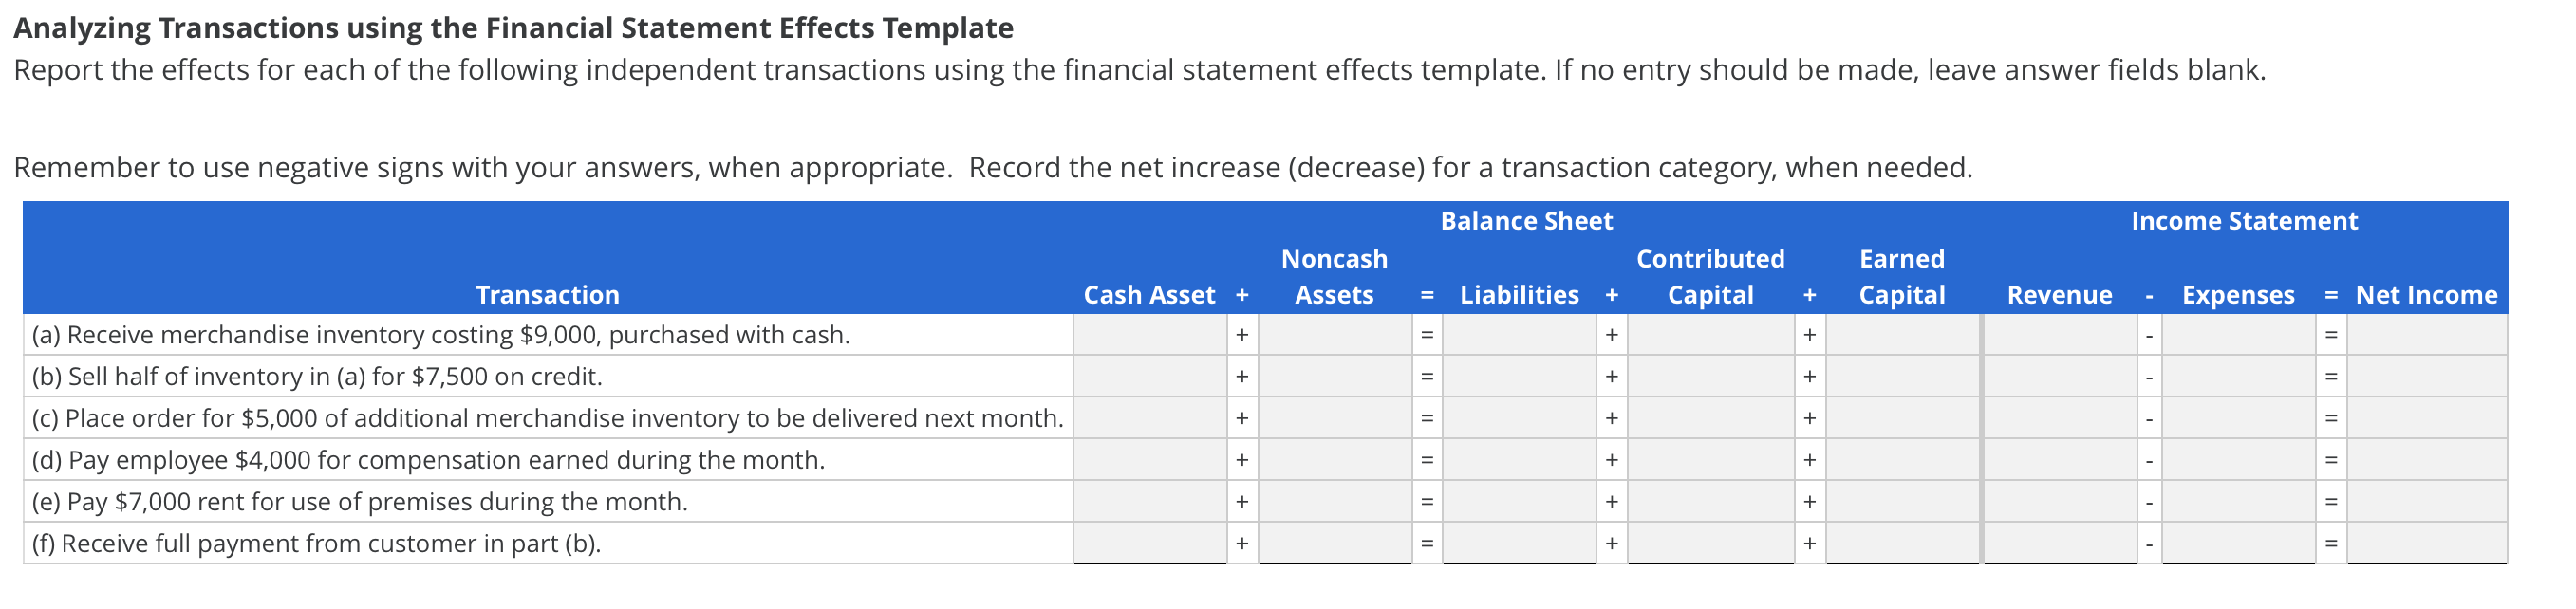Screen dimensions: 2576x609
Task: Click the Revenue field for transaction (b)
Action: (2060, 376)
